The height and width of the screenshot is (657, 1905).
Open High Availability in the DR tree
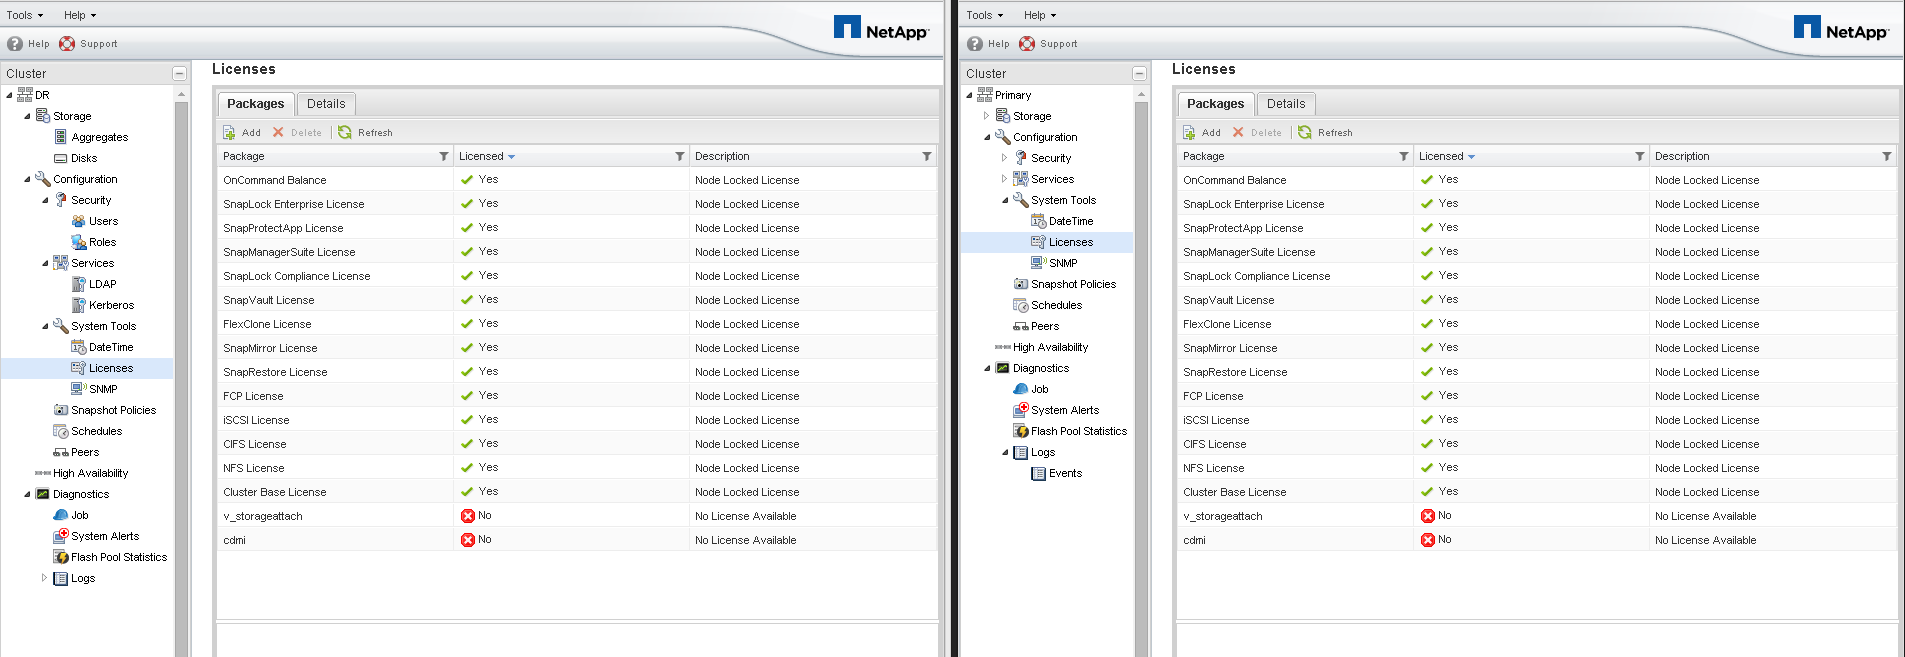90,473
